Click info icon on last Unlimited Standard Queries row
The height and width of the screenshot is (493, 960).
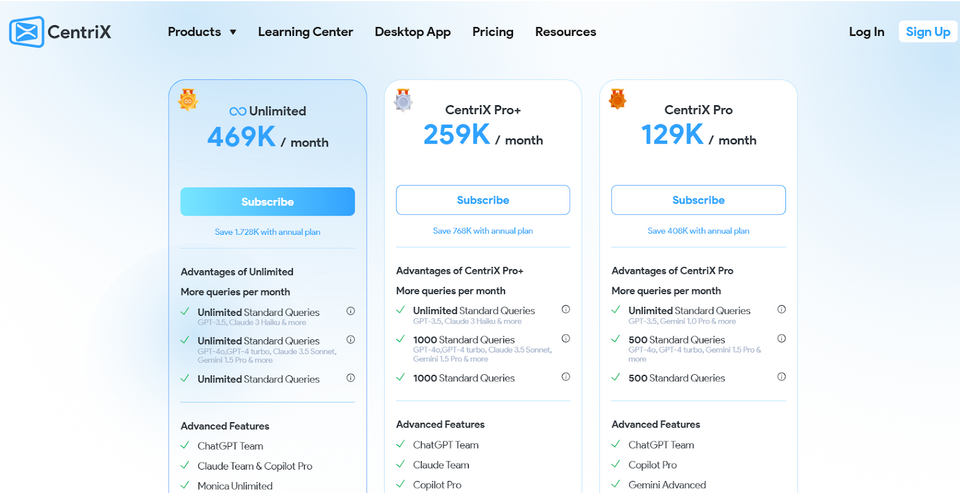pos(351,378)
